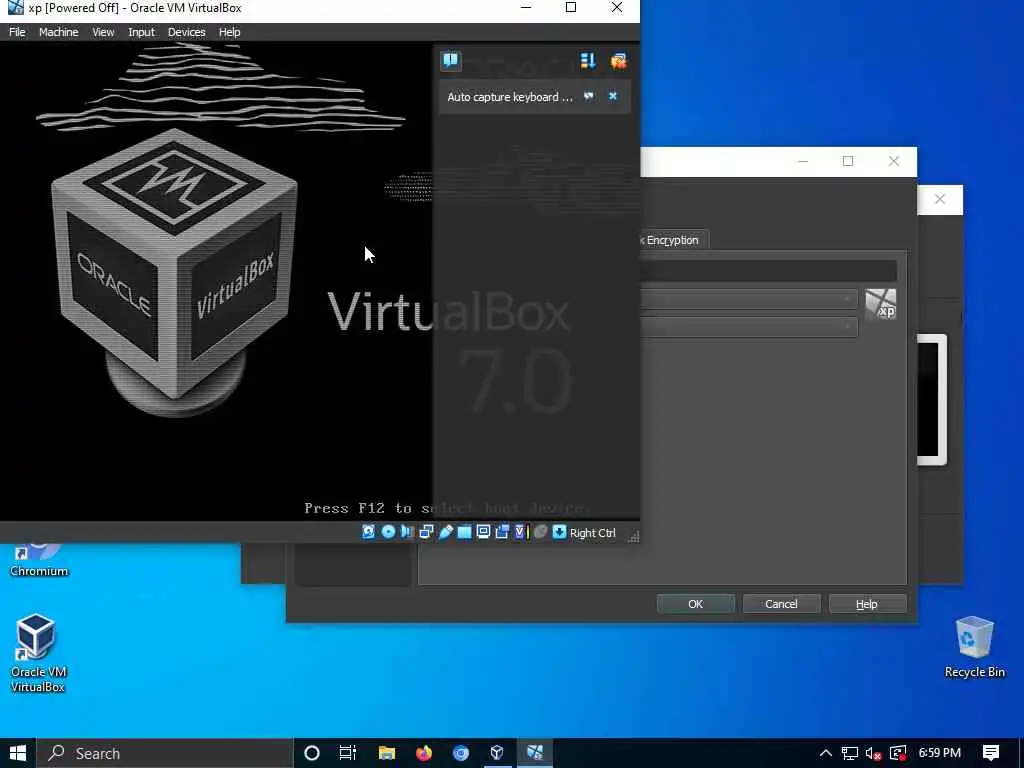Image resolution: width=1024 pixels, height=768 pixels.
Task: Open the second dropdown in settings dialog
Action: (x=748, y=327)
